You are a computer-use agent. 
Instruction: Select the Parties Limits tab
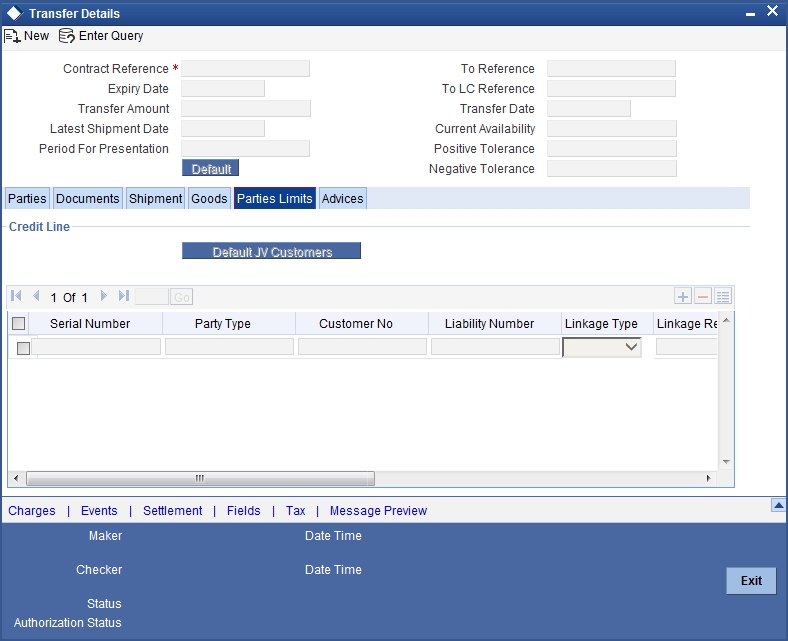(274, 199)
